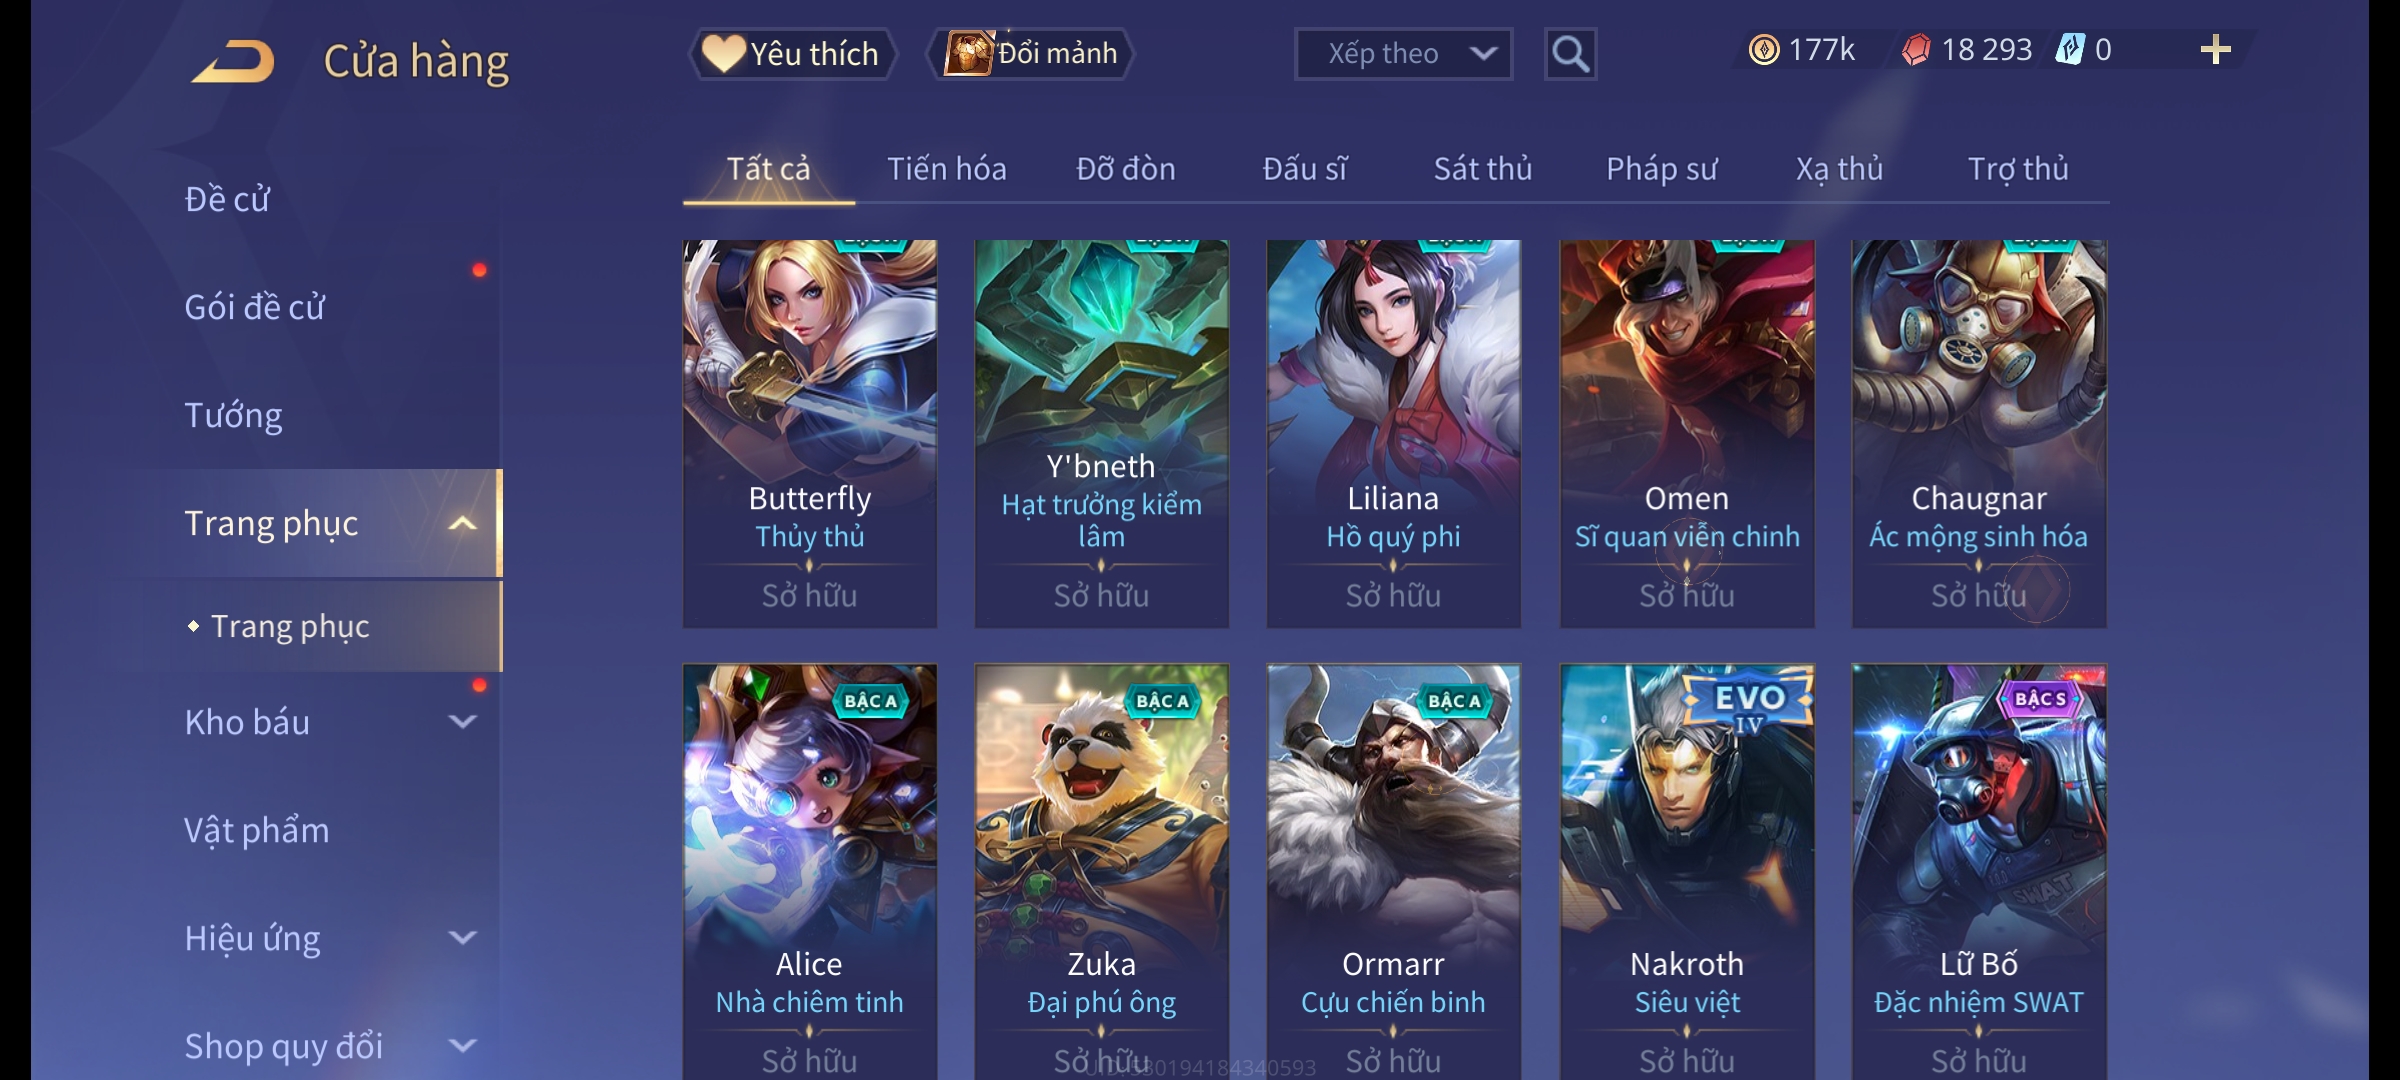Open the Đổi mảnh chest icon
Screen dimensions: 2400x1080
click(968, 53)
